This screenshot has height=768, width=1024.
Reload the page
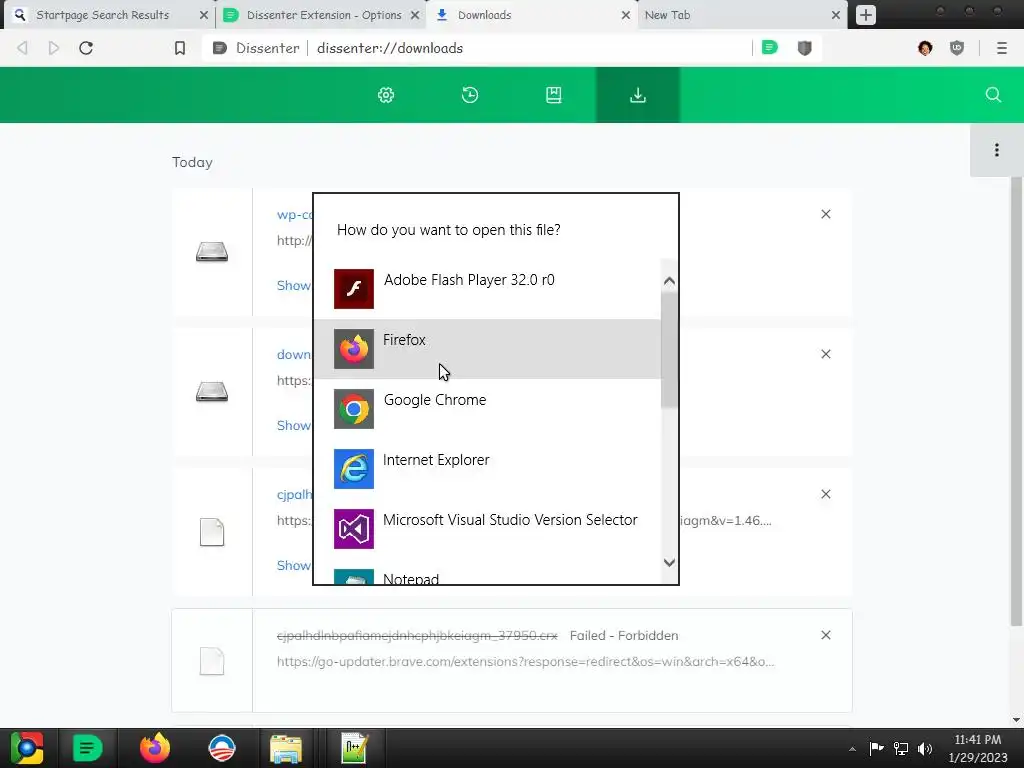click(86, 48)
